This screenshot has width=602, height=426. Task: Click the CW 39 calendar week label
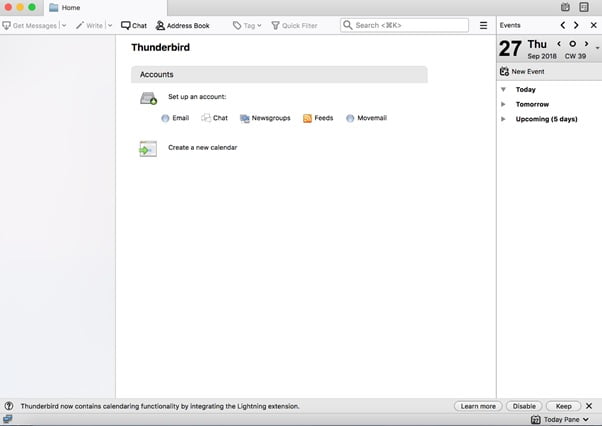(x=575, y=56)
